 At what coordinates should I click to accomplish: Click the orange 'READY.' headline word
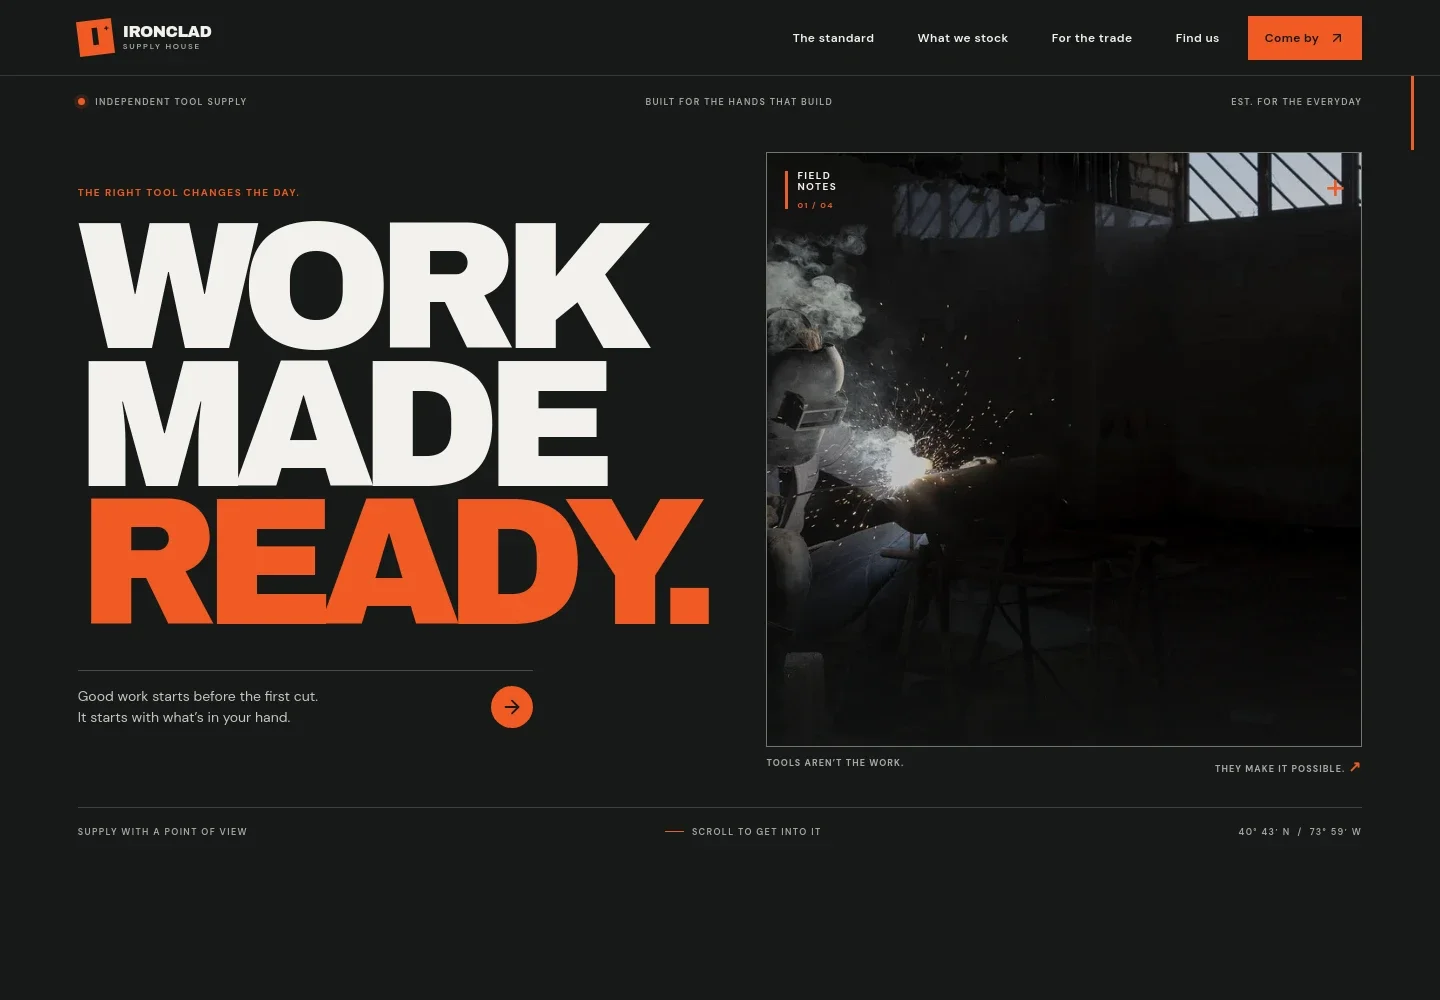pos(399,561)
